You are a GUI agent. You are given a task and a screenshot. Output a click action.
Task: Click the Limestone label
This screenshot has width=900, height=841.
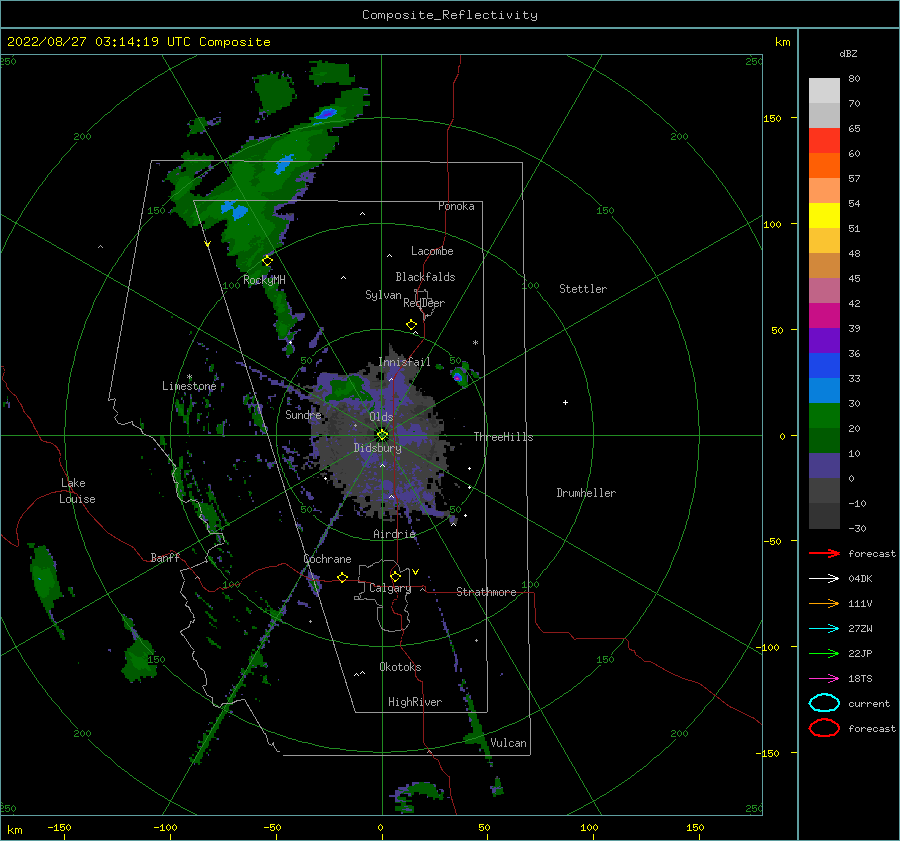click(x=189, y=386)
